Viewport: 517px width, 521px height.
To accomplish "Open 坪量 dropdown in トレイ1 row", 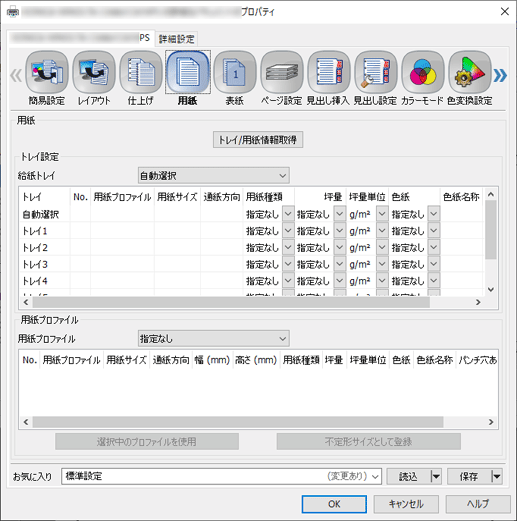I will pos(339,231).
